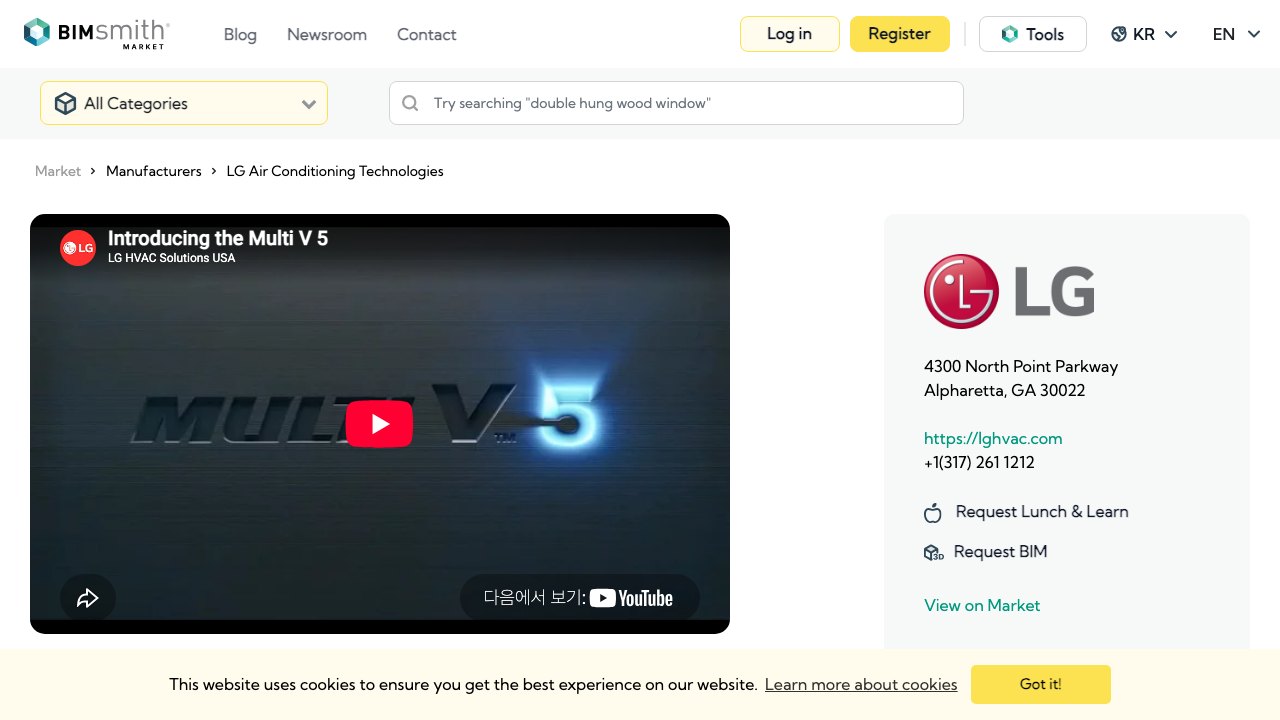The height and width of the screenshot is (720, 1280).
Task: Click the Alpharetta, GA 30022 address line
Action: click(1005, 390)
